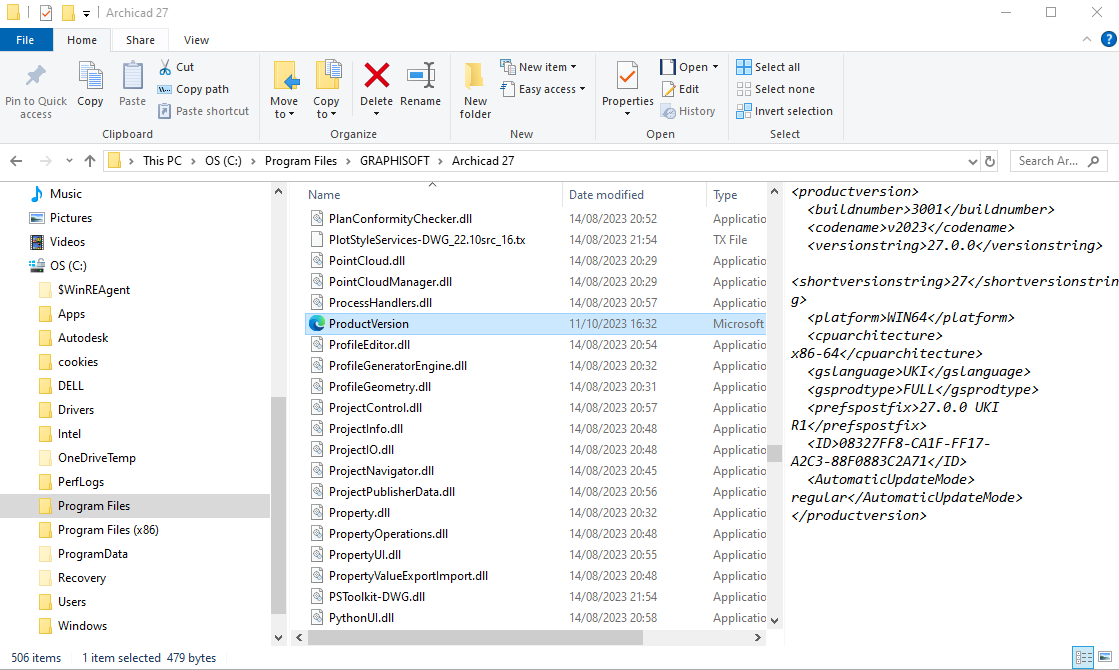Click the Paste clipboard icon

tap(132, 76)
